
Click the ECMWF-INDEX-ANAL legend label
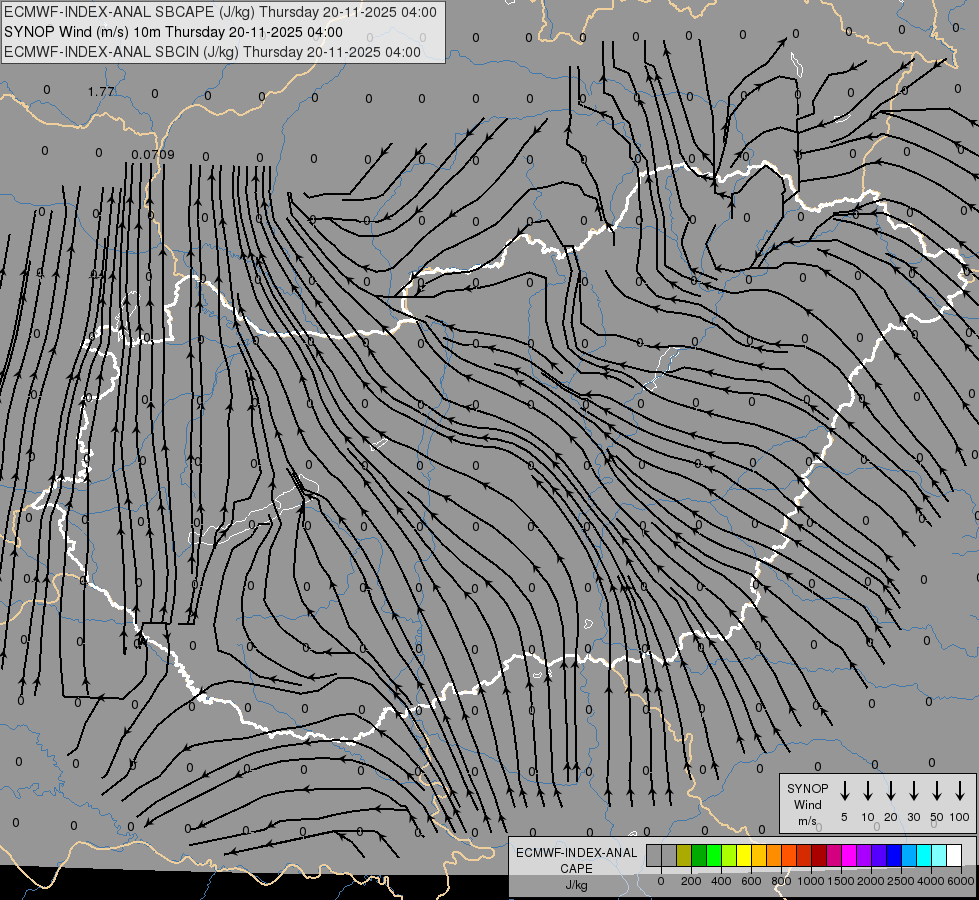pos(576,853)
